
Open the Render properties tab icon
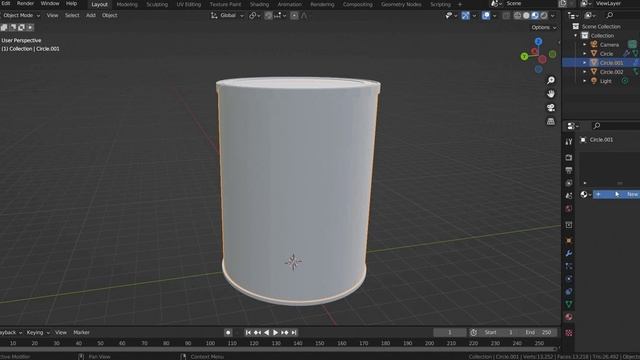[x=569, y=158]
